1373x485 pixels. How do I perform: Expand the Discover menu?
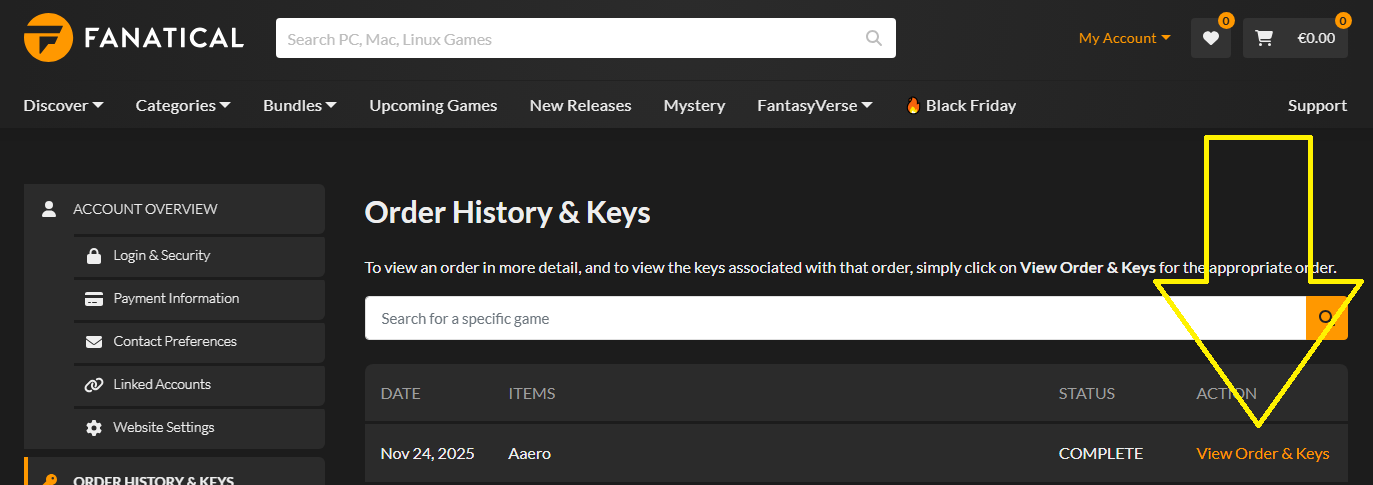[x=63, y=105]
